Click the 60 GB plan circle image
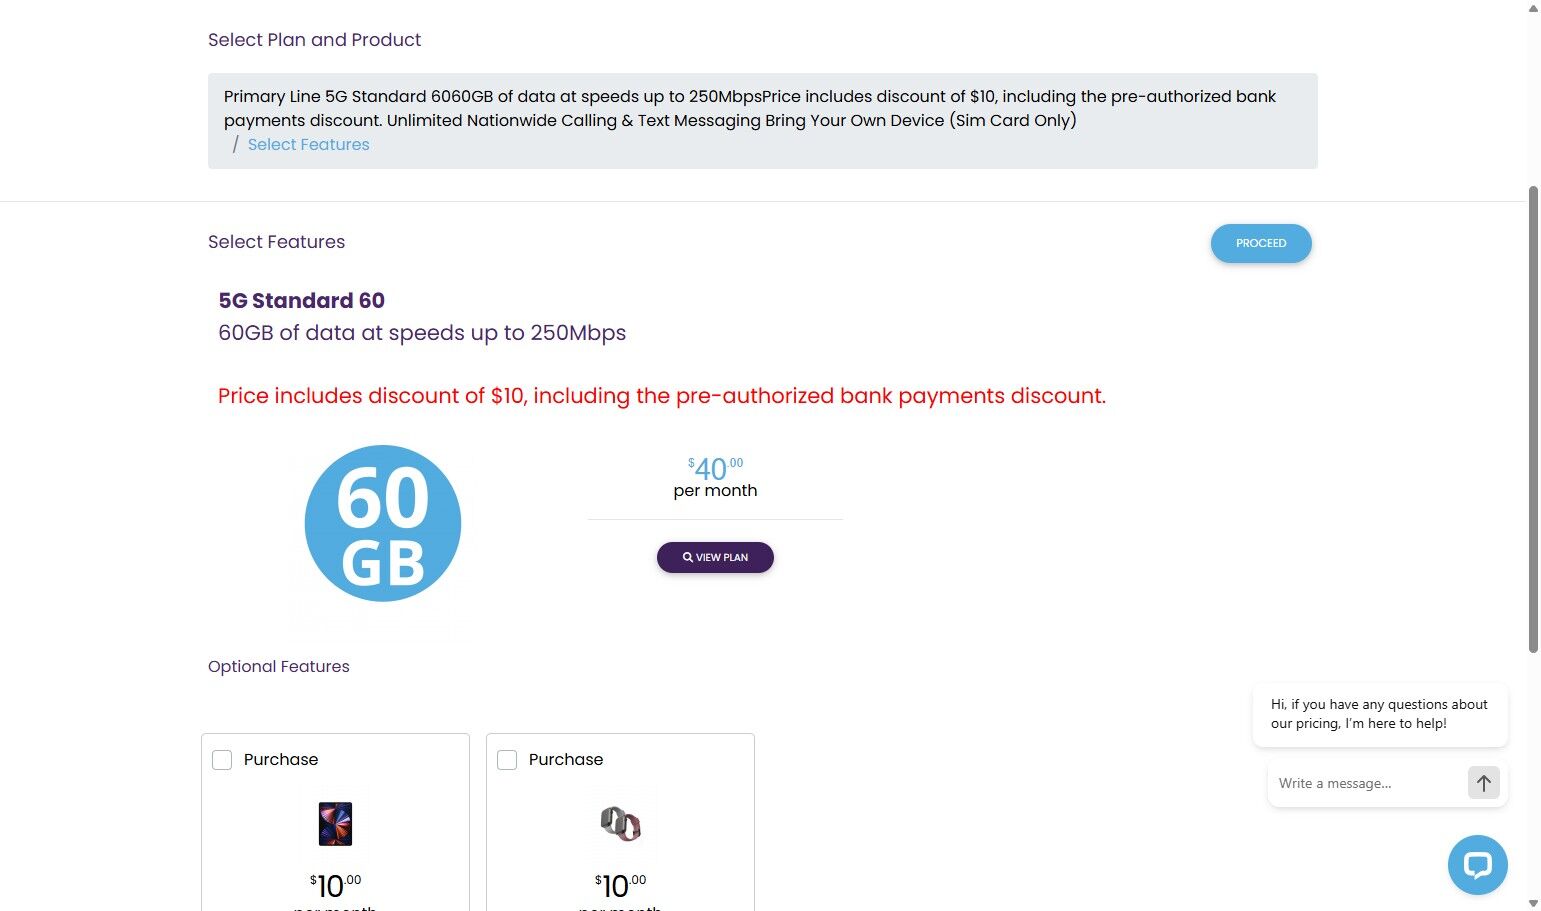 tap(383, 523)
